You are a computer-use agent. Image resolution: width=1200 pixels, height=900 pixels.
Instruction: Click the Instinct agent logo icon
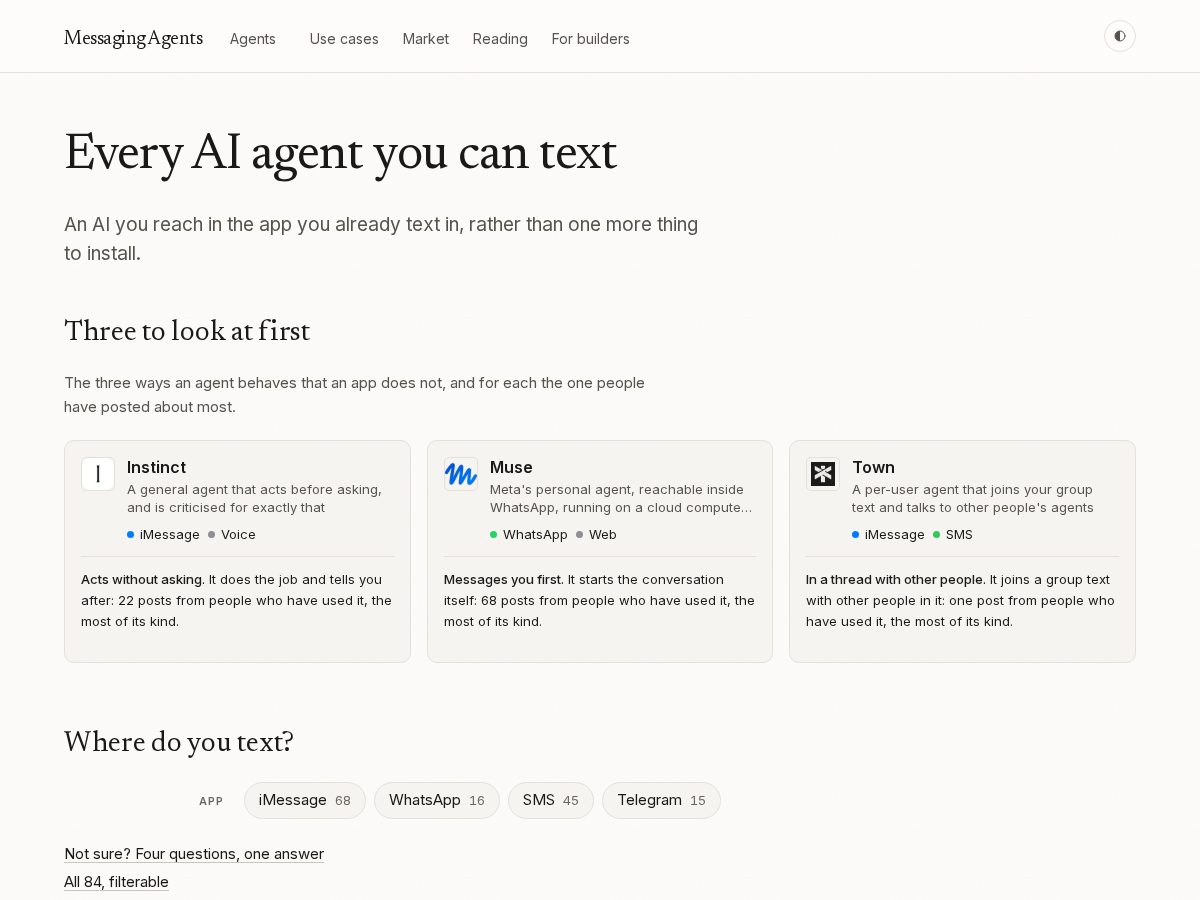point(98,474)
